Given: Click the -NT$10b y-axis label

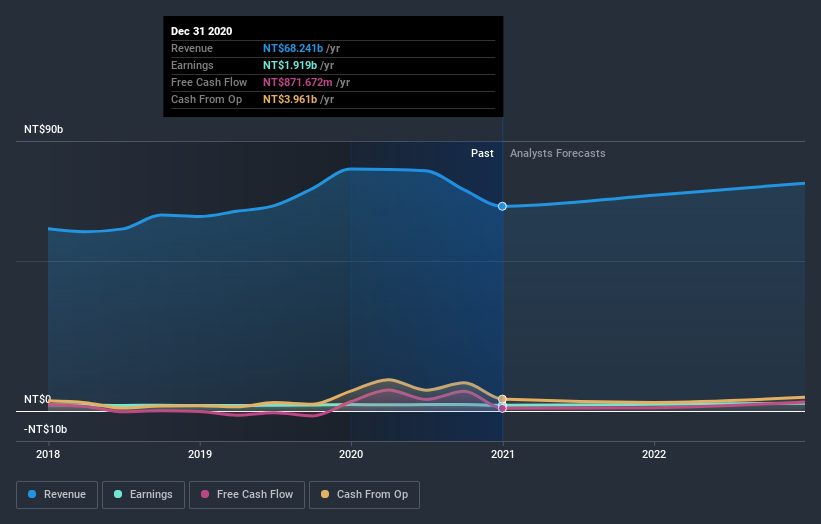Looking at the screenshot, I should 46,429.
